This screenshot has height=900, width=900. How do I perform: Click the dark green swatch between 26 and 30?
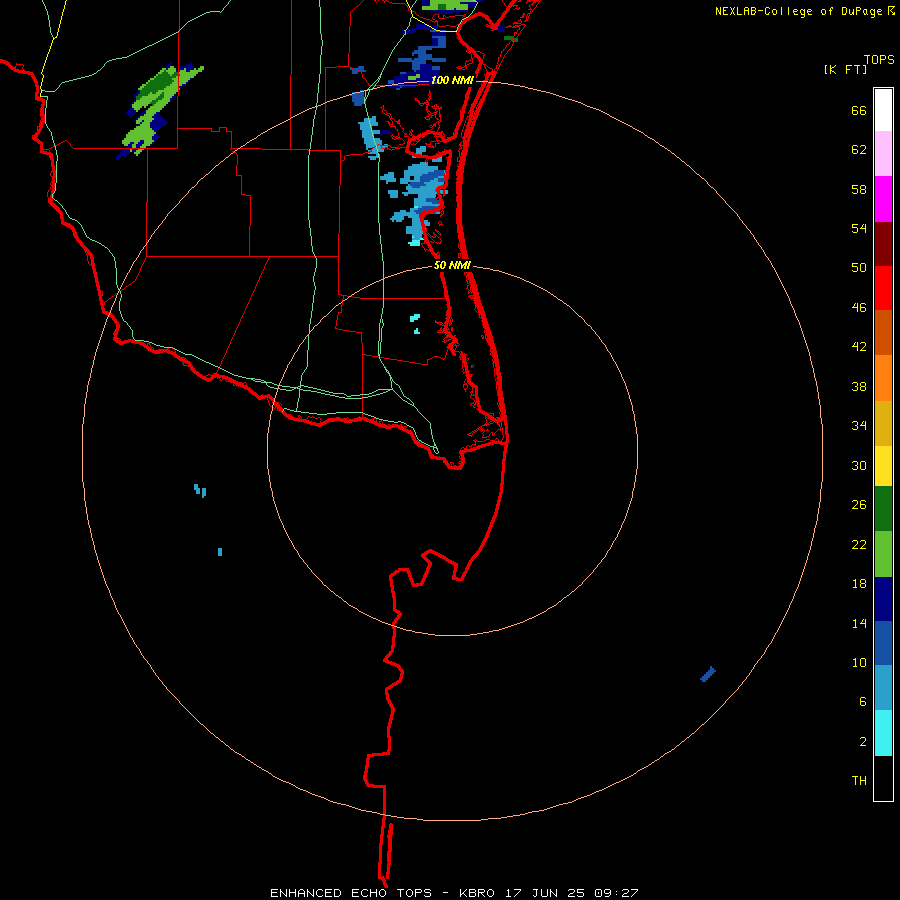coord(883,509)
